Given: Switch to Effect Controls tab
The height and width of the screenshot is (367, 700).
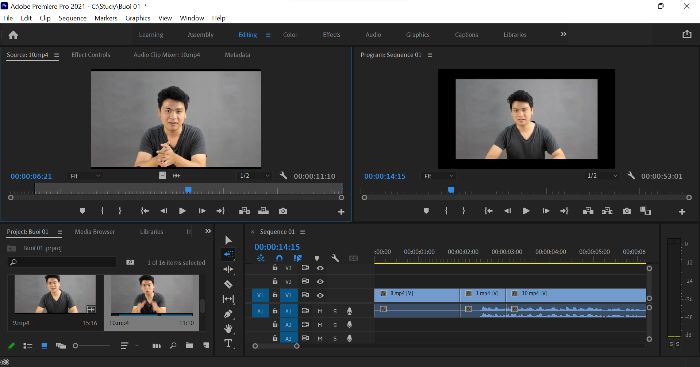Looking at the screenshot, I should click(x=91, y=54).
